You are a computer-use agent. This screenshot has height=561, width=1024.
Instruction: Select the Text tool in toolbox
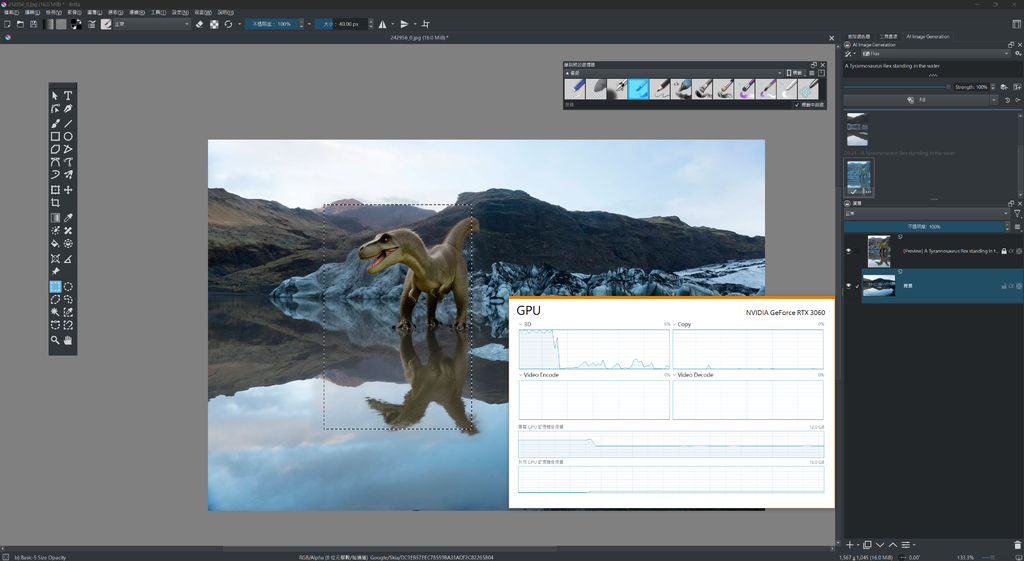click(68, 96)
